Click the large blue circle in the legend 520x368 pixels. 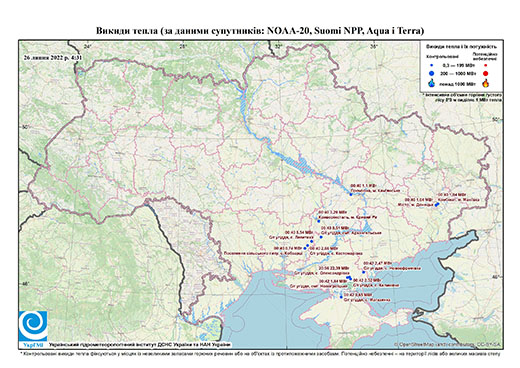coord(431,73)
